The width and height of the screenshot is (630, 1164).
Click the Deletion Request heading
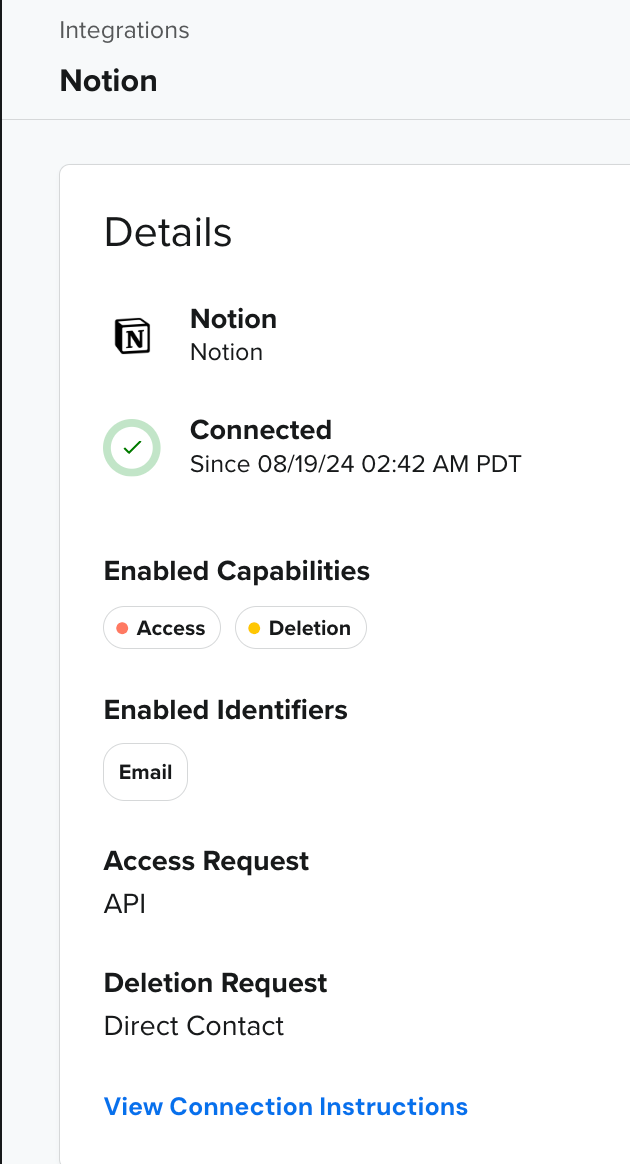pos(215,983)
